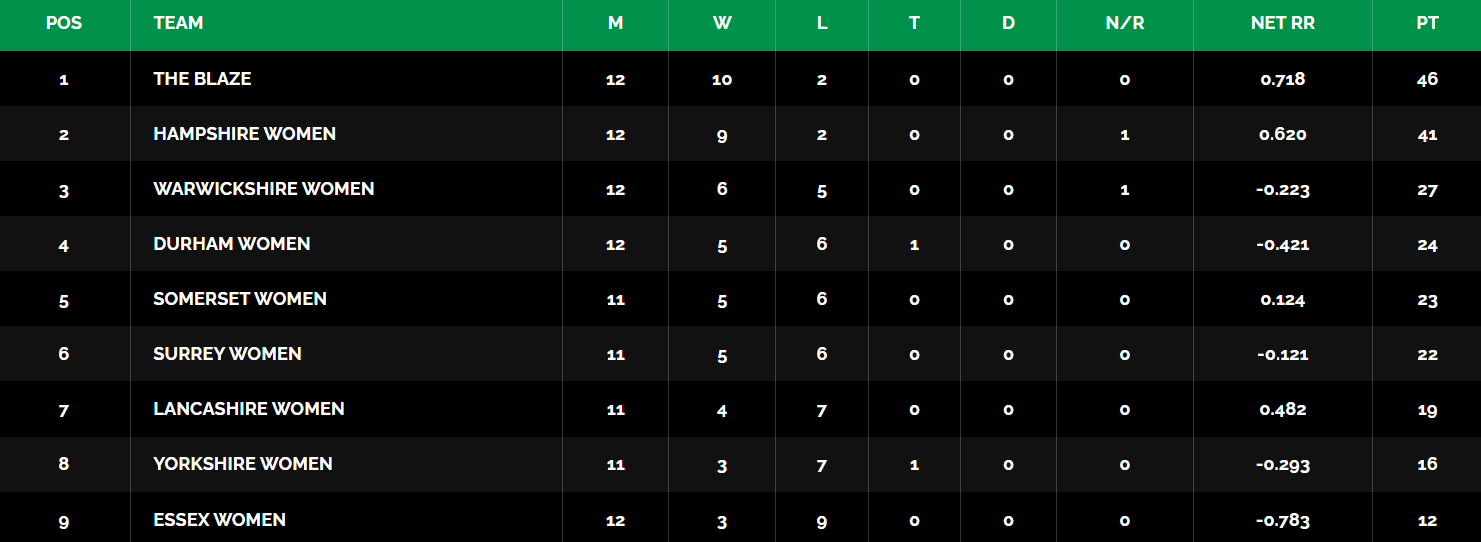Select SOMERSET WOMEN in standings
The width and height of the screenshot is (1481, 542).
tap(240, 298)
